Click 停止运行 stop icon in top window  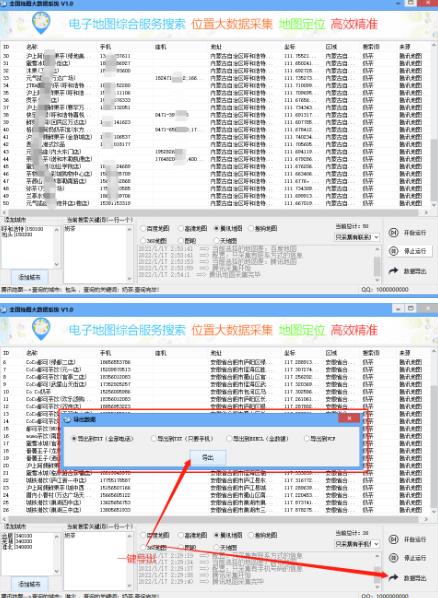coord(393,251)
